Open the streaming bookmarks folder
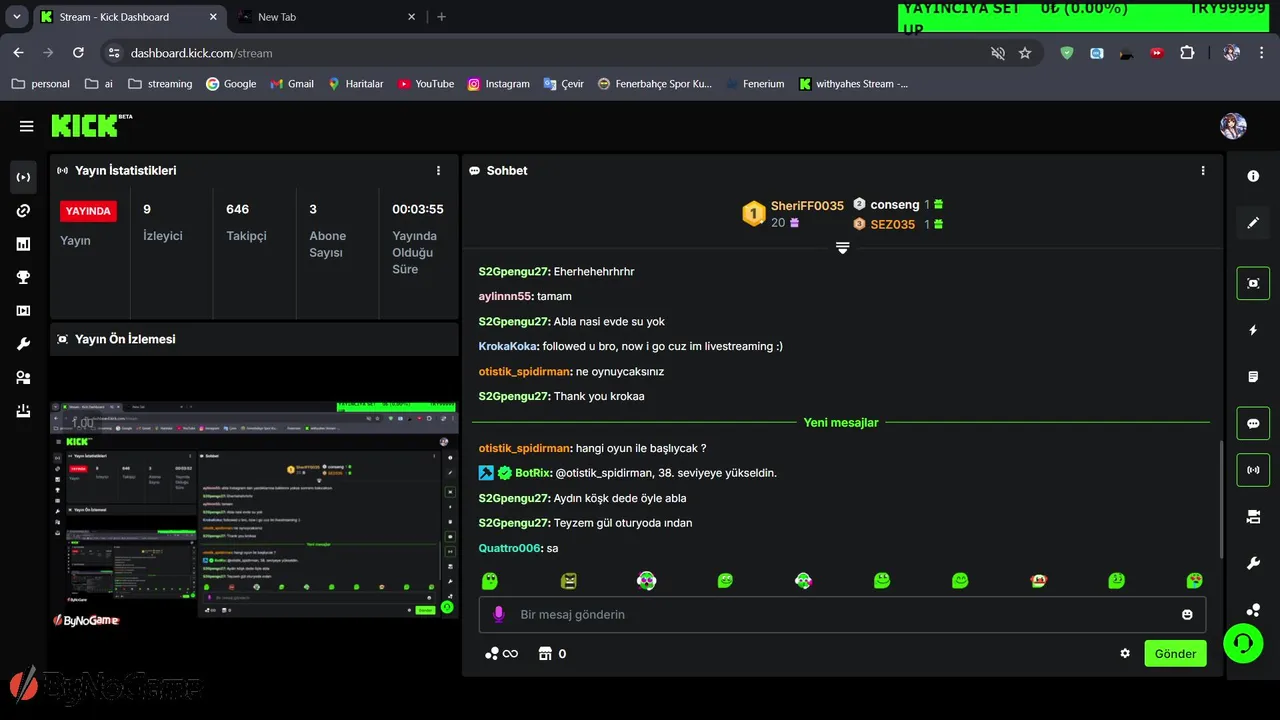 [x=160, y=84]
